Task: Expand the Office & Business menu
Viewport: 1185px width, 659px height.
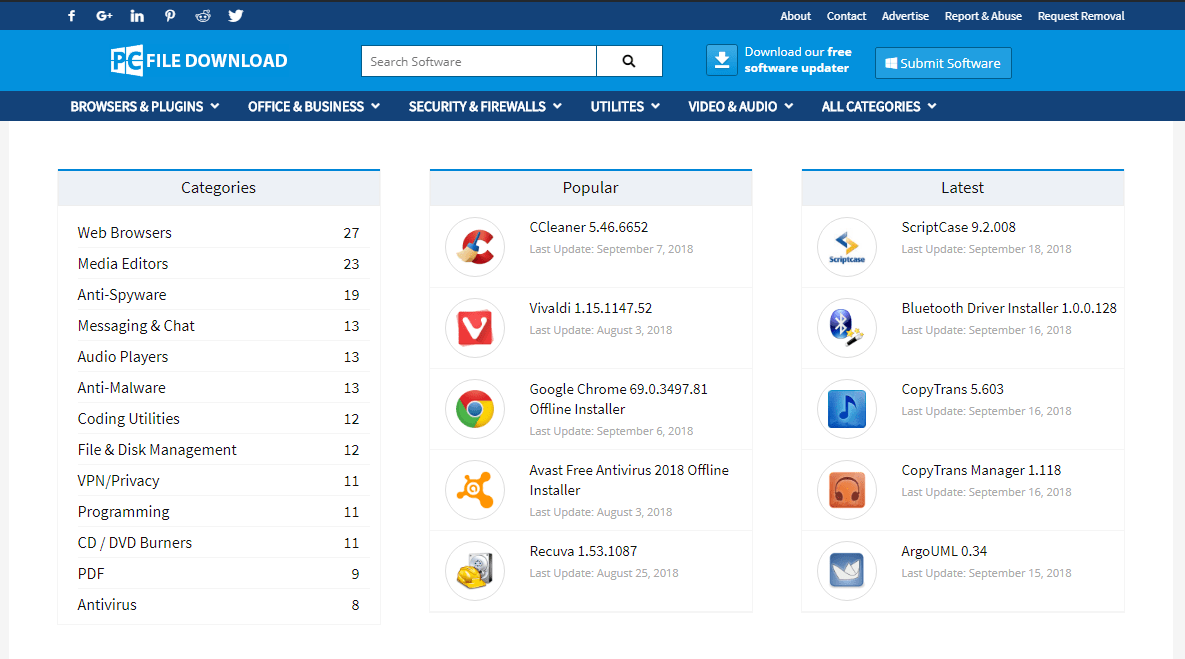Action: coord(314,107)
